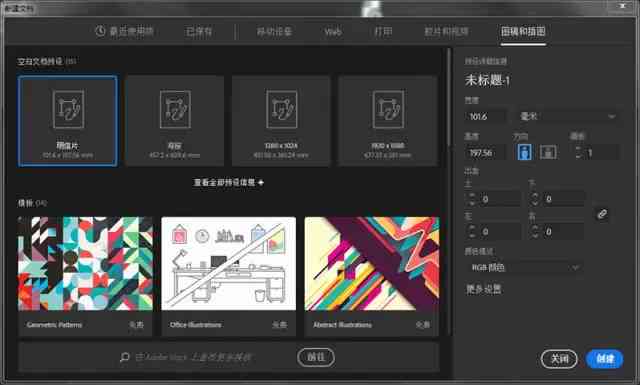
Task: Click the Adobe Stock template search field
Action: [193, 357]
